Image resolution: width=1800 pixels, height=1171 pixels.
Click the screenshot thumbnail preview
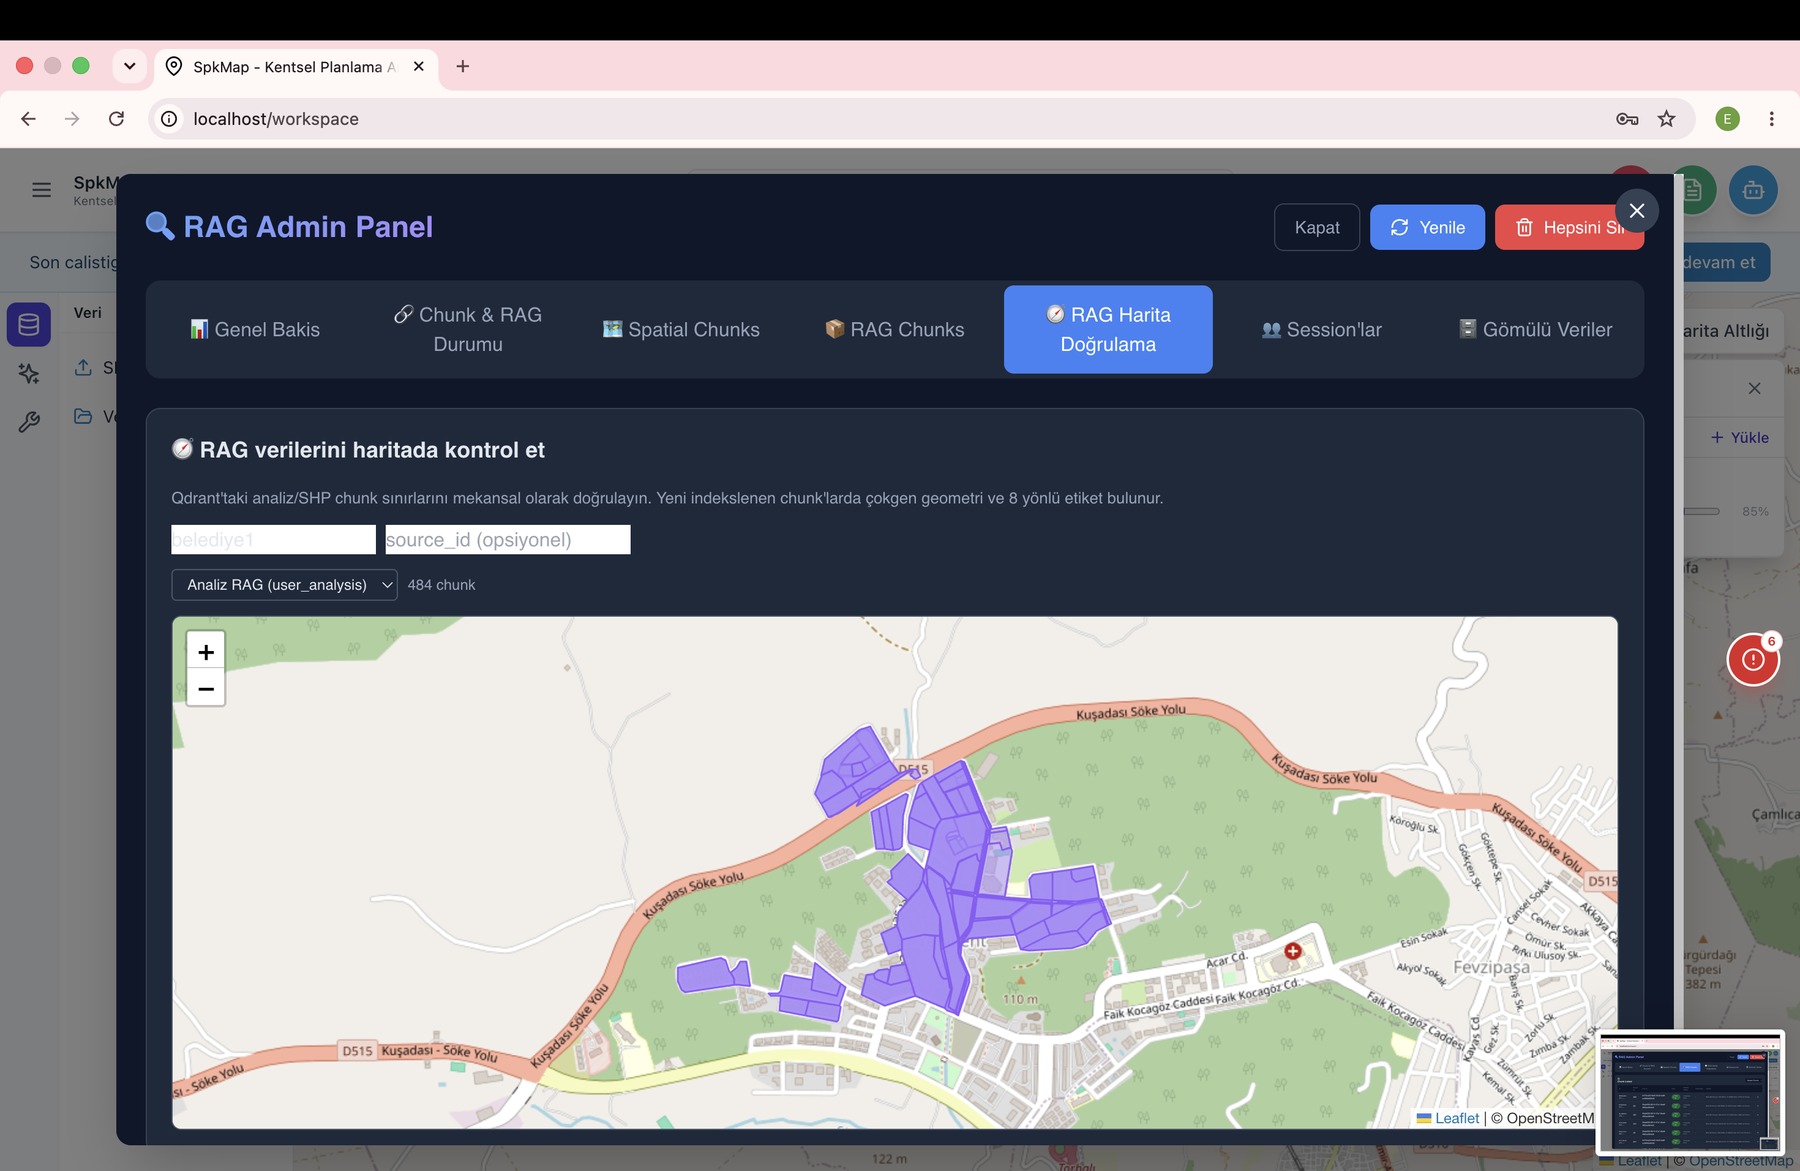click(x=1690, y=1093)
